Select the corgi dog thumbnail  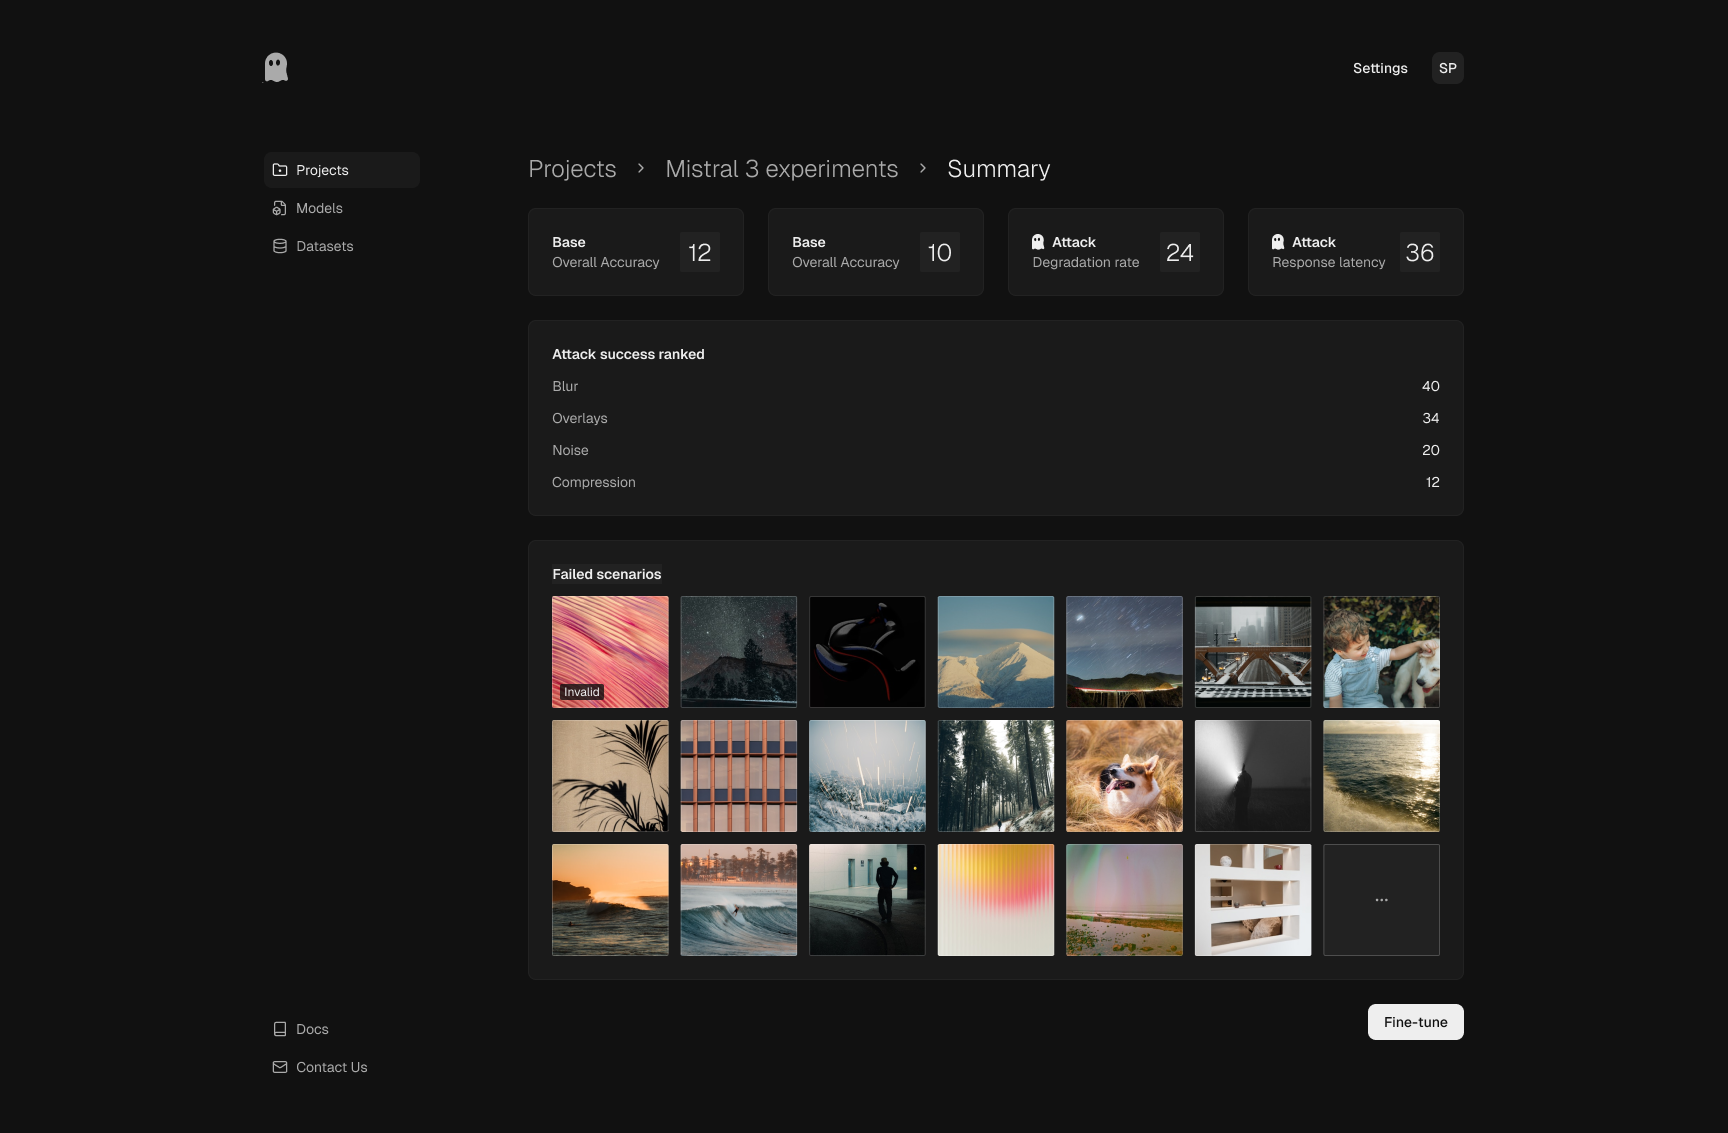[1124, 776]
